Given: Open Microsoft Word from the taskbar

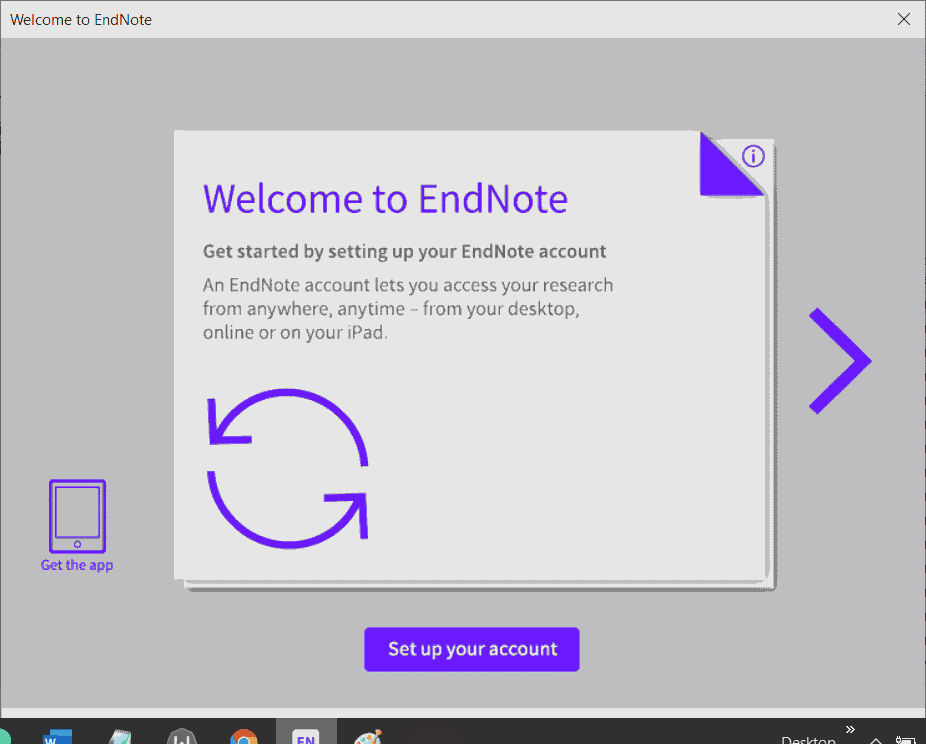Looking at the screenshot, I should click(x=57, y=736).
